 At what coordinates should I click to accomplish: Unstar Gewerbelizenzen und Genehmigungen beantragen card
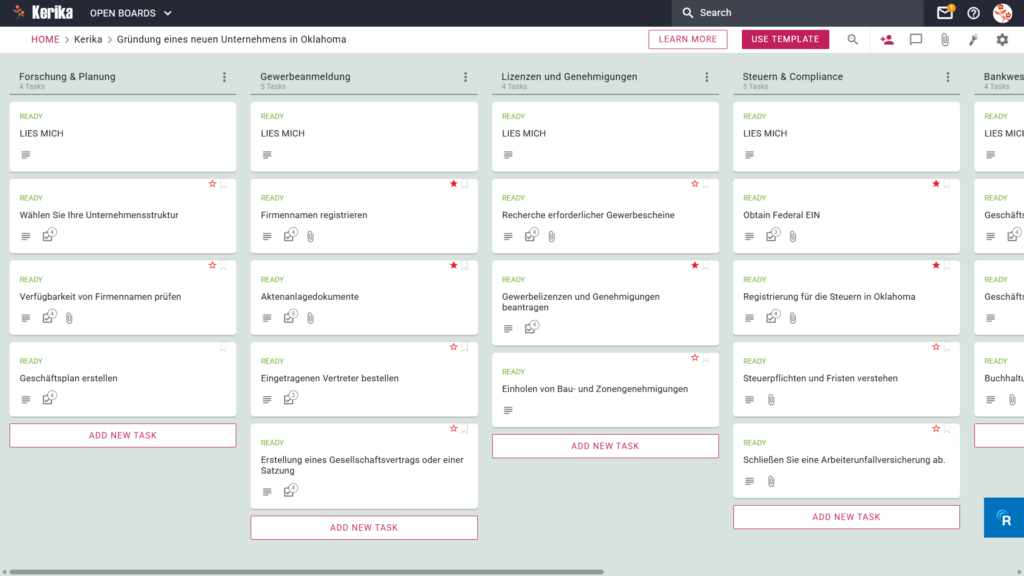[694, 266]
